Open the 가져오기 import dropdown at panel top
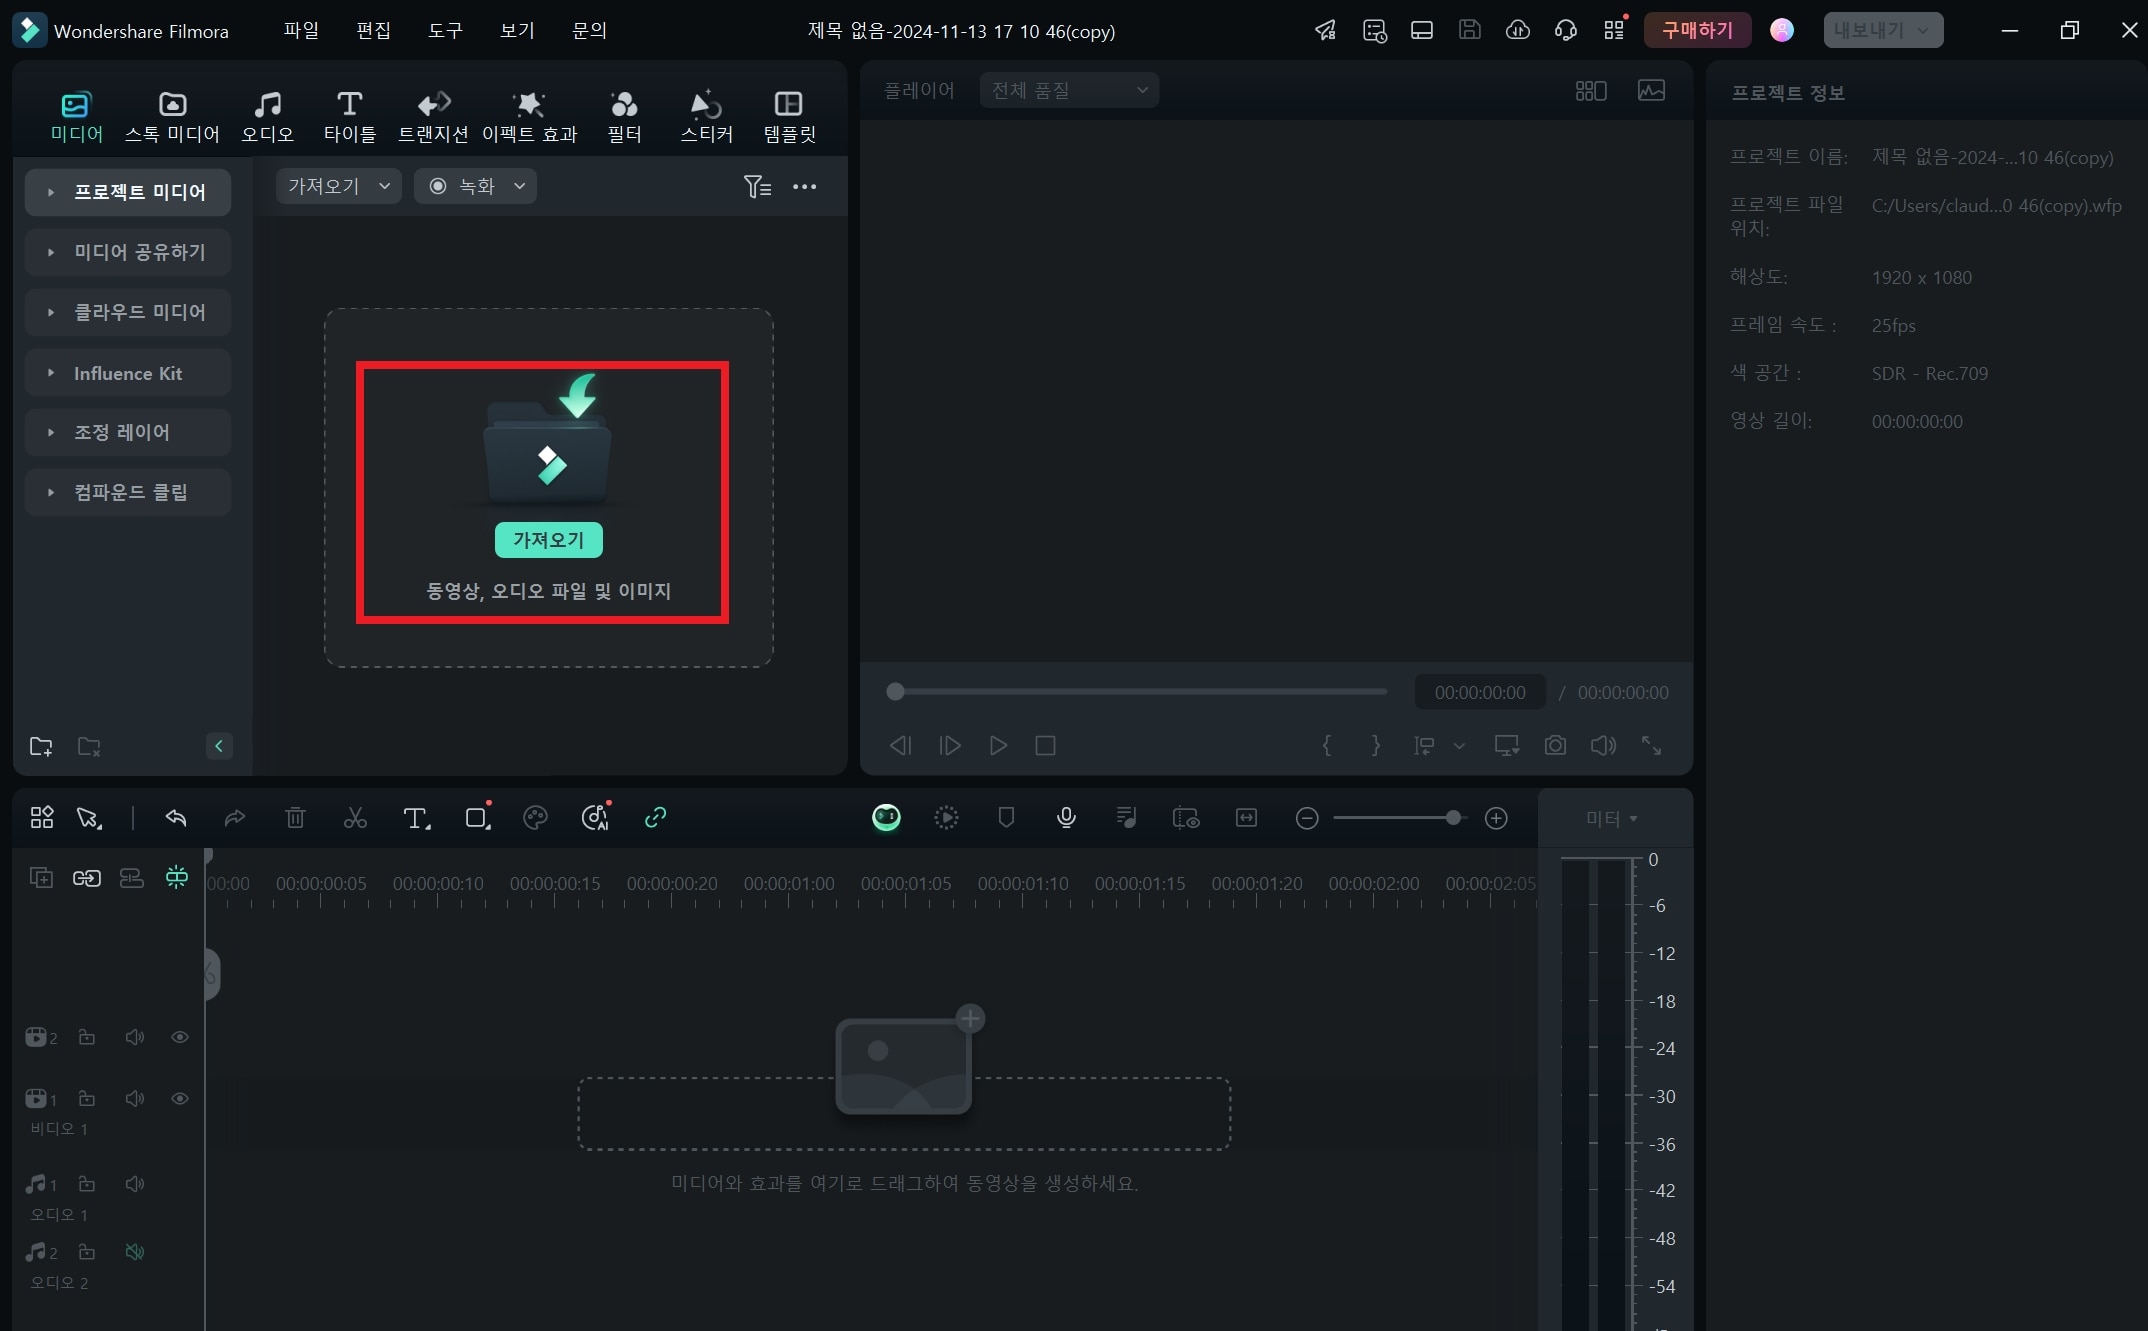The width and height of the screenshot is (2148, 1331). tap(339, 187)
